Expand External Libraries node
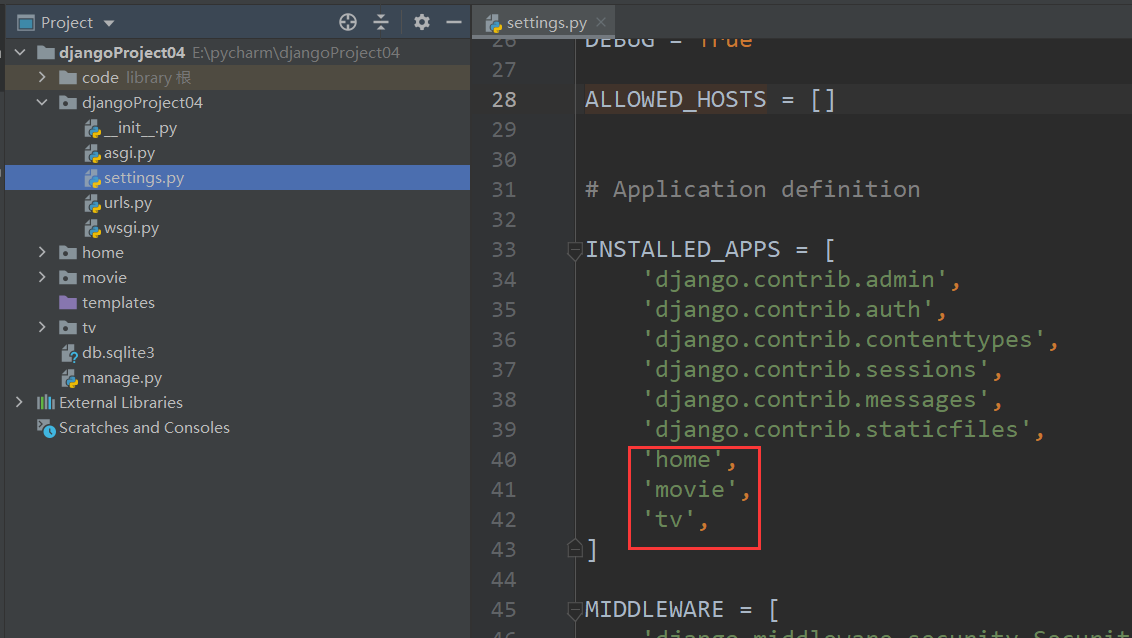 pos(19,403)
